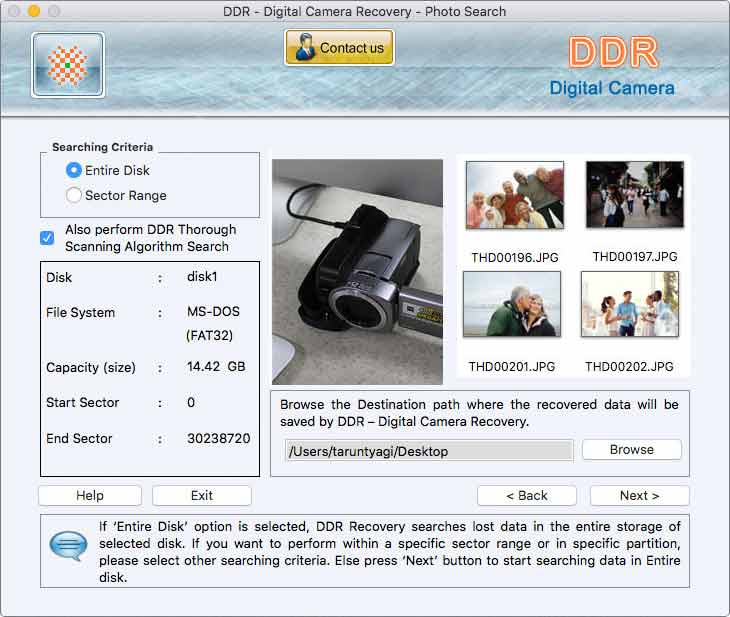Select the THD00197.JPG thumbnail
The height and width of the screenshot is (617, 730).
[x=635, y=194]
